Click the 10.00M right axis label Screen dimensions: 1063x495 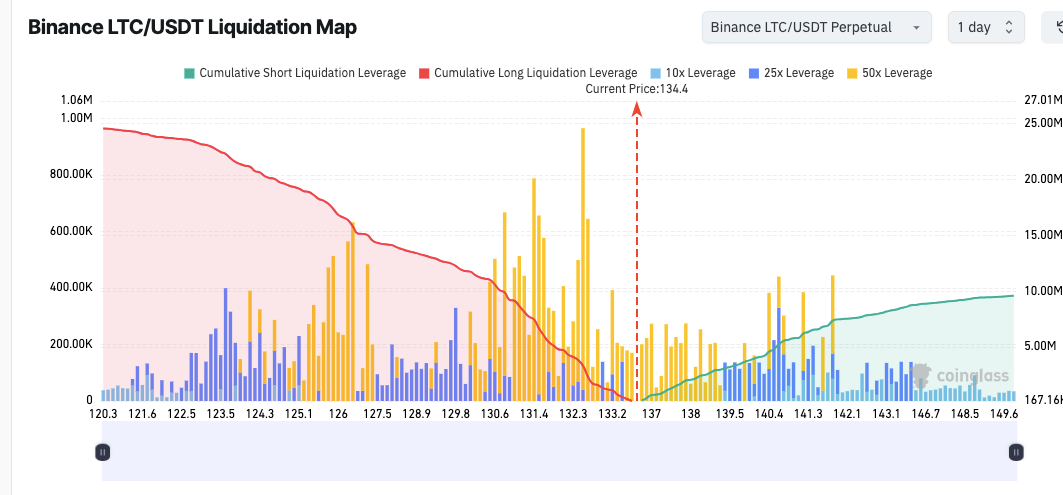click(x=1043, y=291)
